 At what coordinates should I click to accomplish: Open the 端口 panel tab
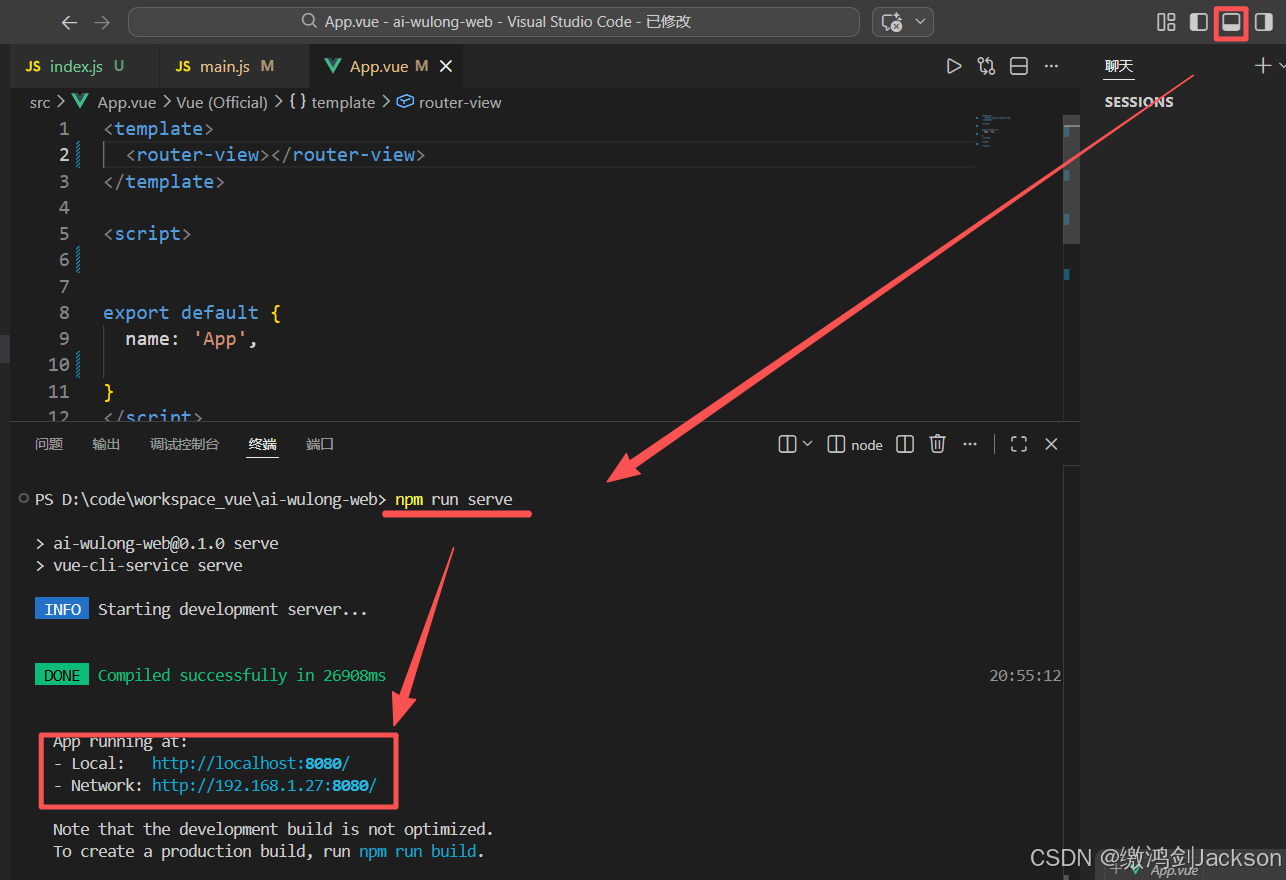point(320,444)
